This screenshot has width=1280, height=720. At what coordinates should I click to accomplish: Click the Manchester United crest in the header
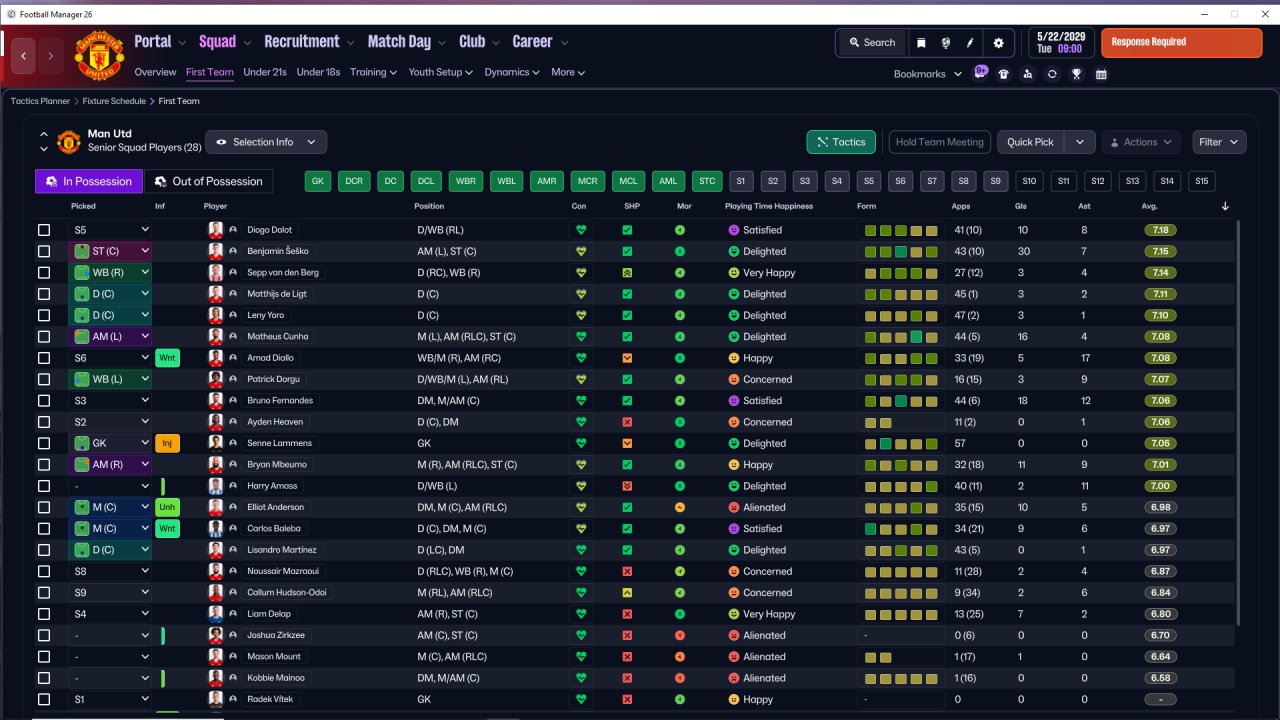(99, 56)
